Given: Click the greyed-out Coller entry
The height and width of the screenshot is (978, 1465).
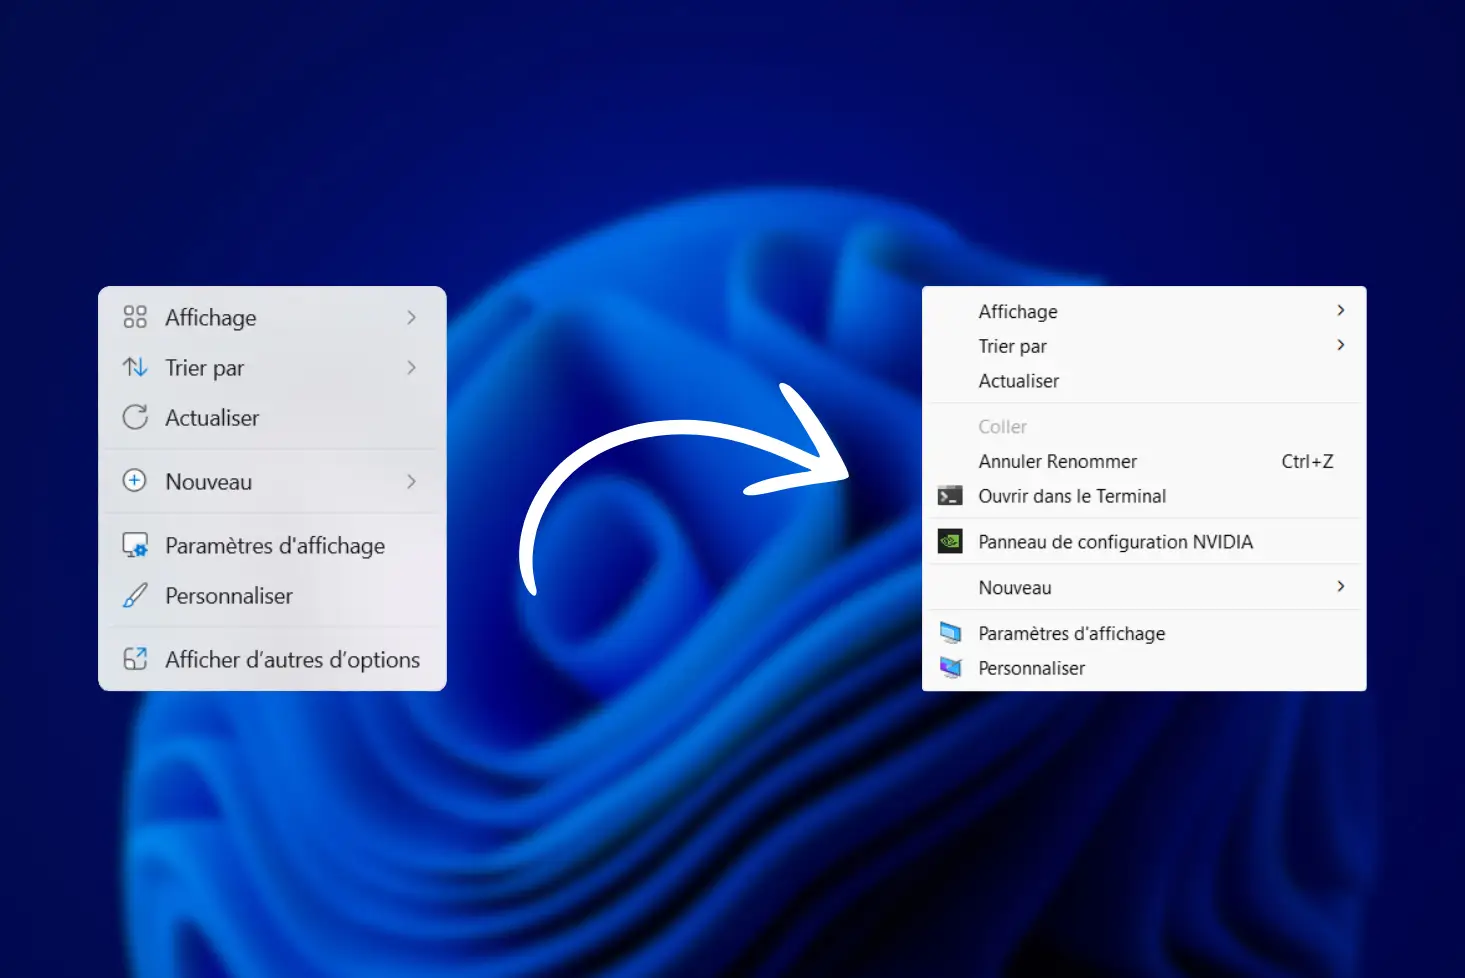Looking at the screenshot, I should [1002, 427].
